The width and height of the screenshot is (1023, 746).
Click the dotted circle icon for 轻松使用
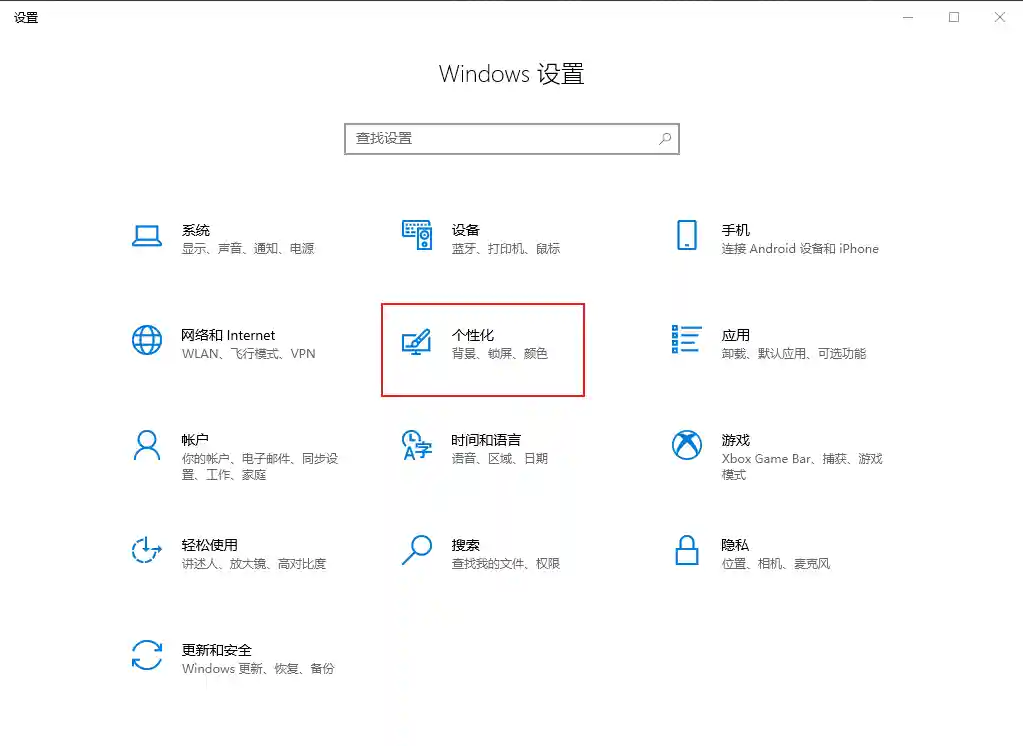point(147,552)
